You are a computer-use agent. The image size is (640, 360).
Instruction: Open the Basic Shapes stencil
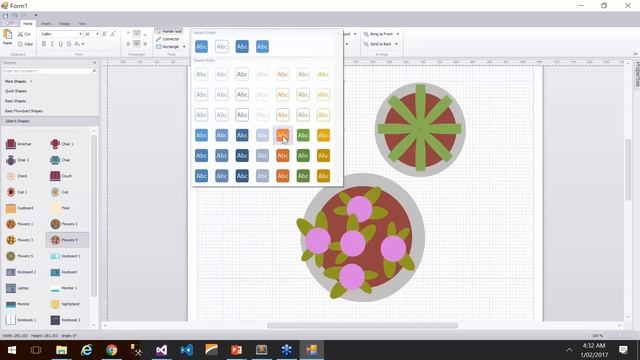click(16, 101)
